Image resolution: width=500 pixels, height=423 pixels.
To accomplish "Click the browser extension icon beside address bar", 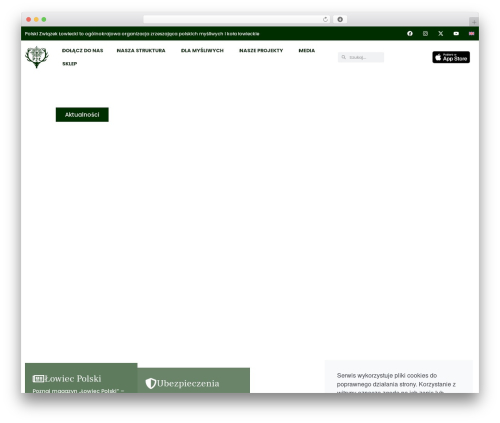I will tap(340, 19).
